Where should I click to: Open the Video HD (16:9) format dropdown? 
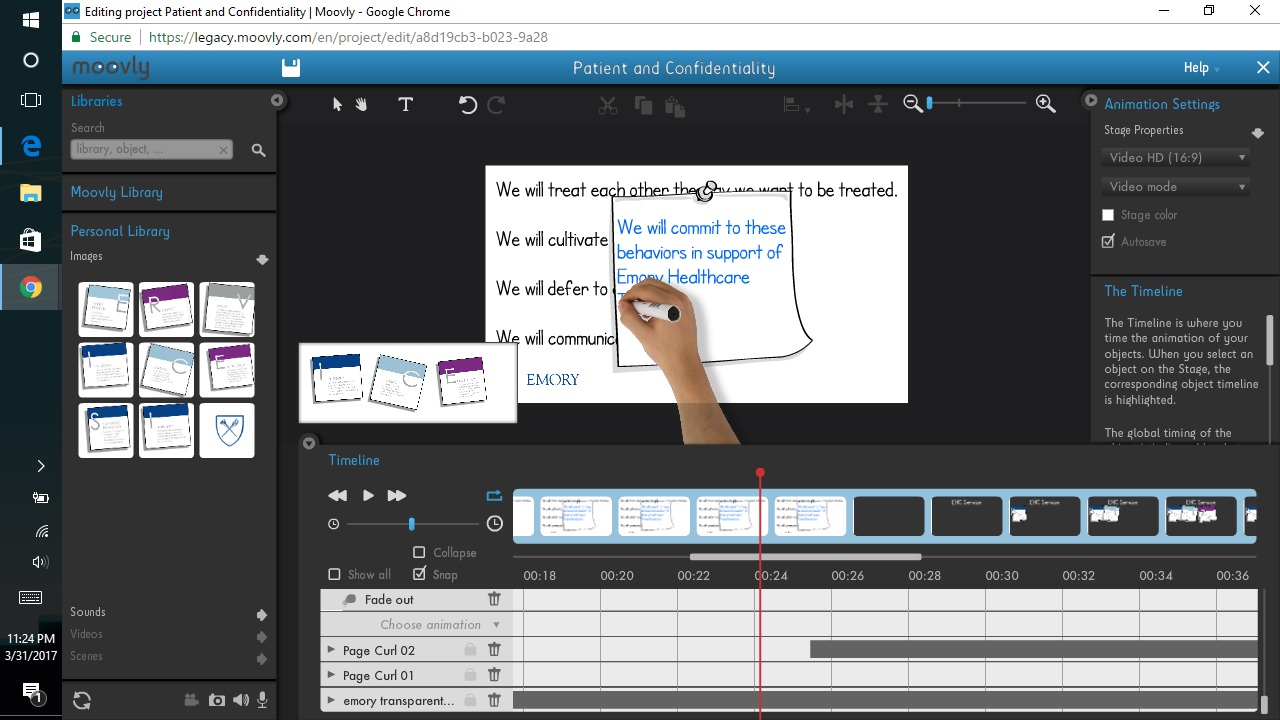click(x=1176, y=157)
